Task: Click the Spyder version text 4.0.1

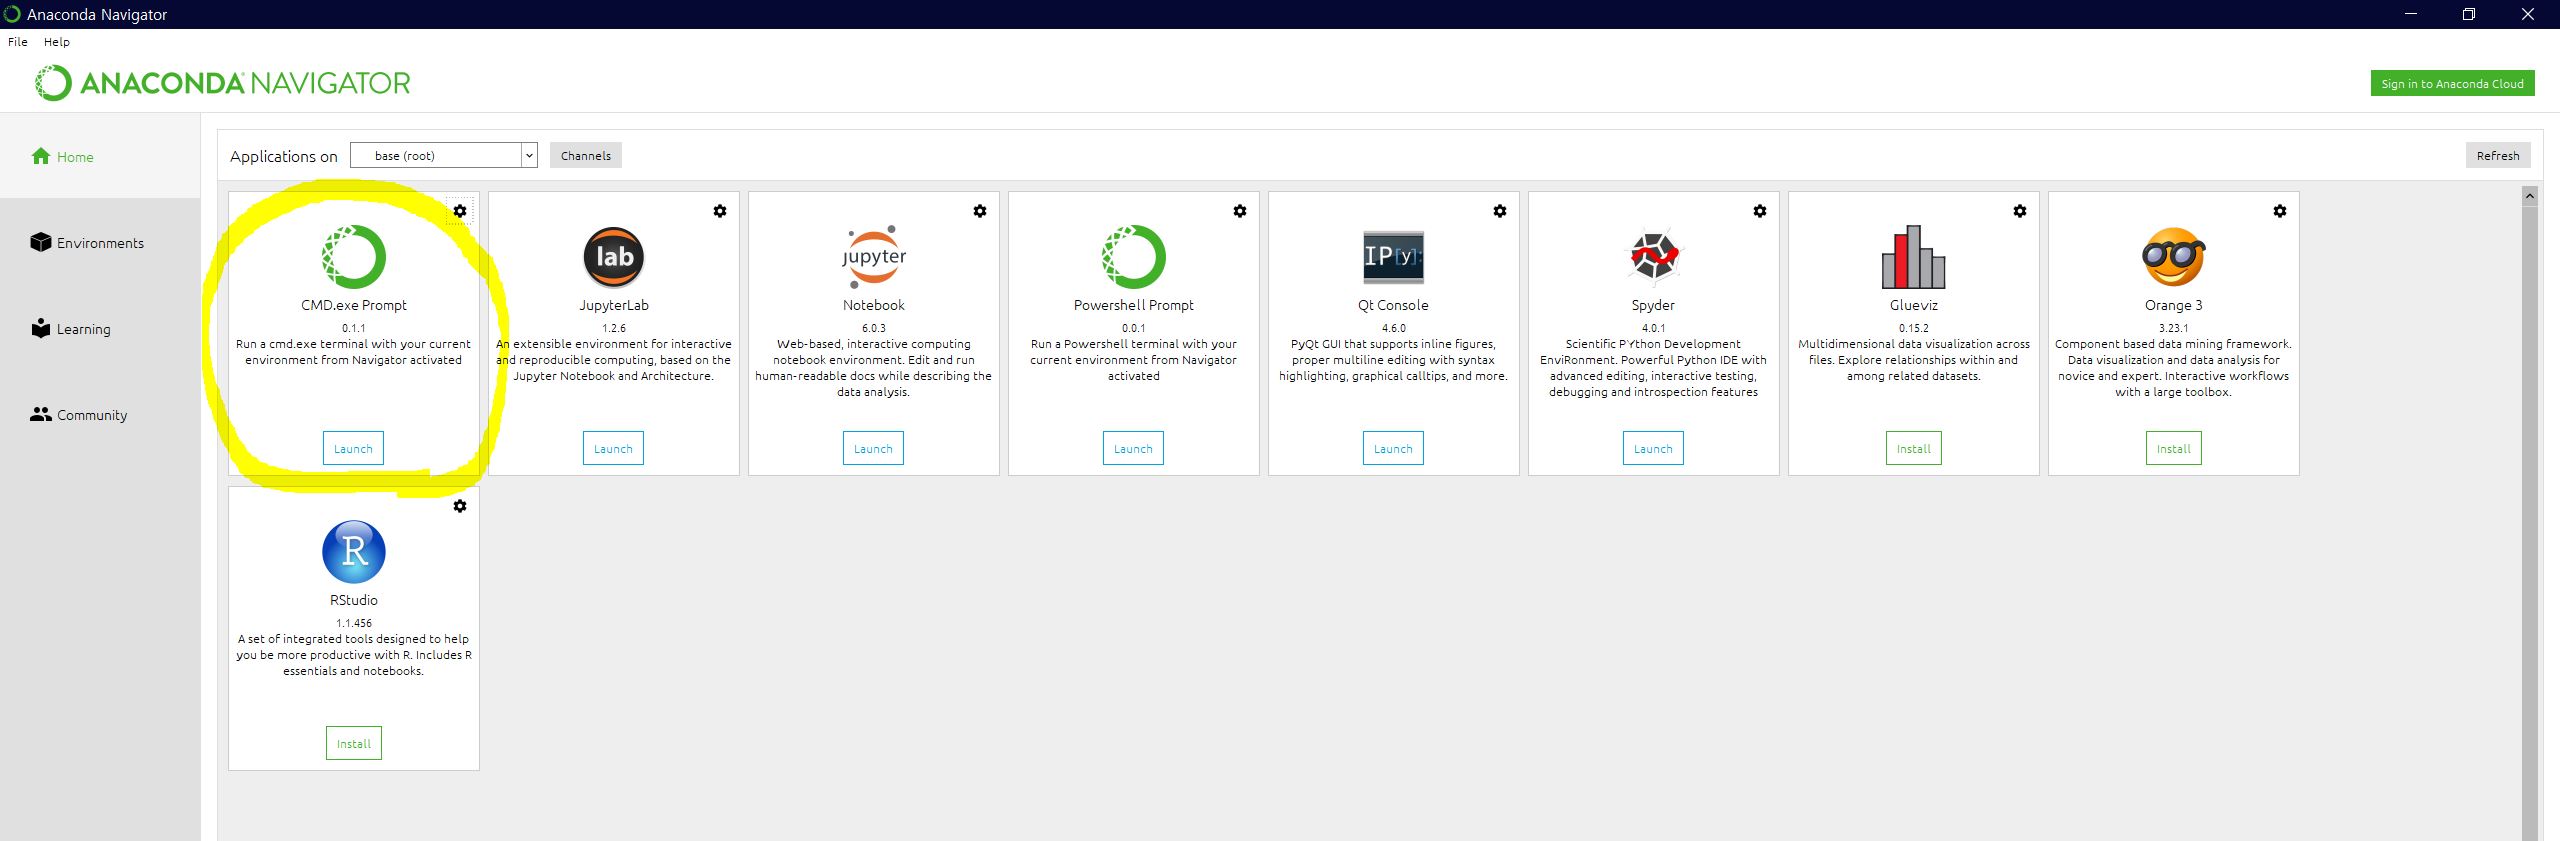Action: coord(1653,328)
